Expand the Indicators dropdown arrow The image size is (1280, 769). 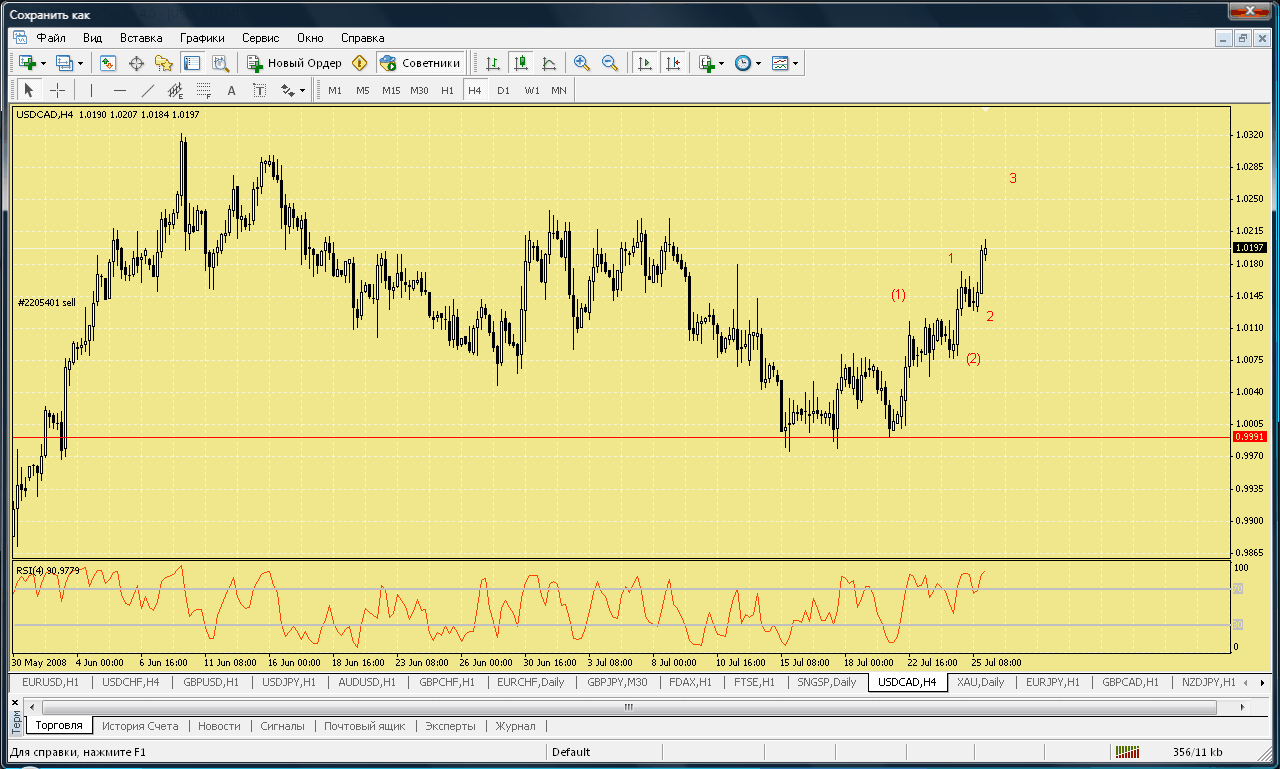point(722,63)
